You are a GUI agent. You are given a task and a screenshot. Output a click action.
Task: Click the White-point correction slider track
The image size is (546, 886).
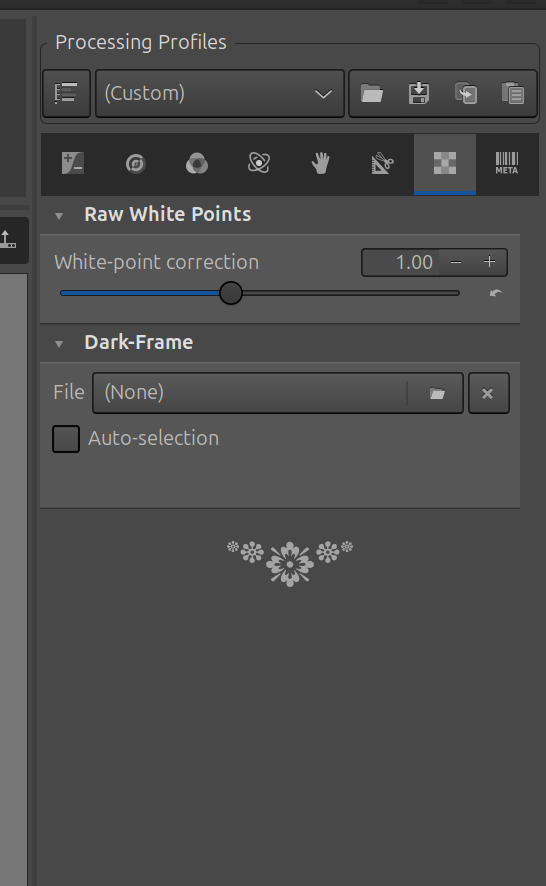[x=259, y=293]
